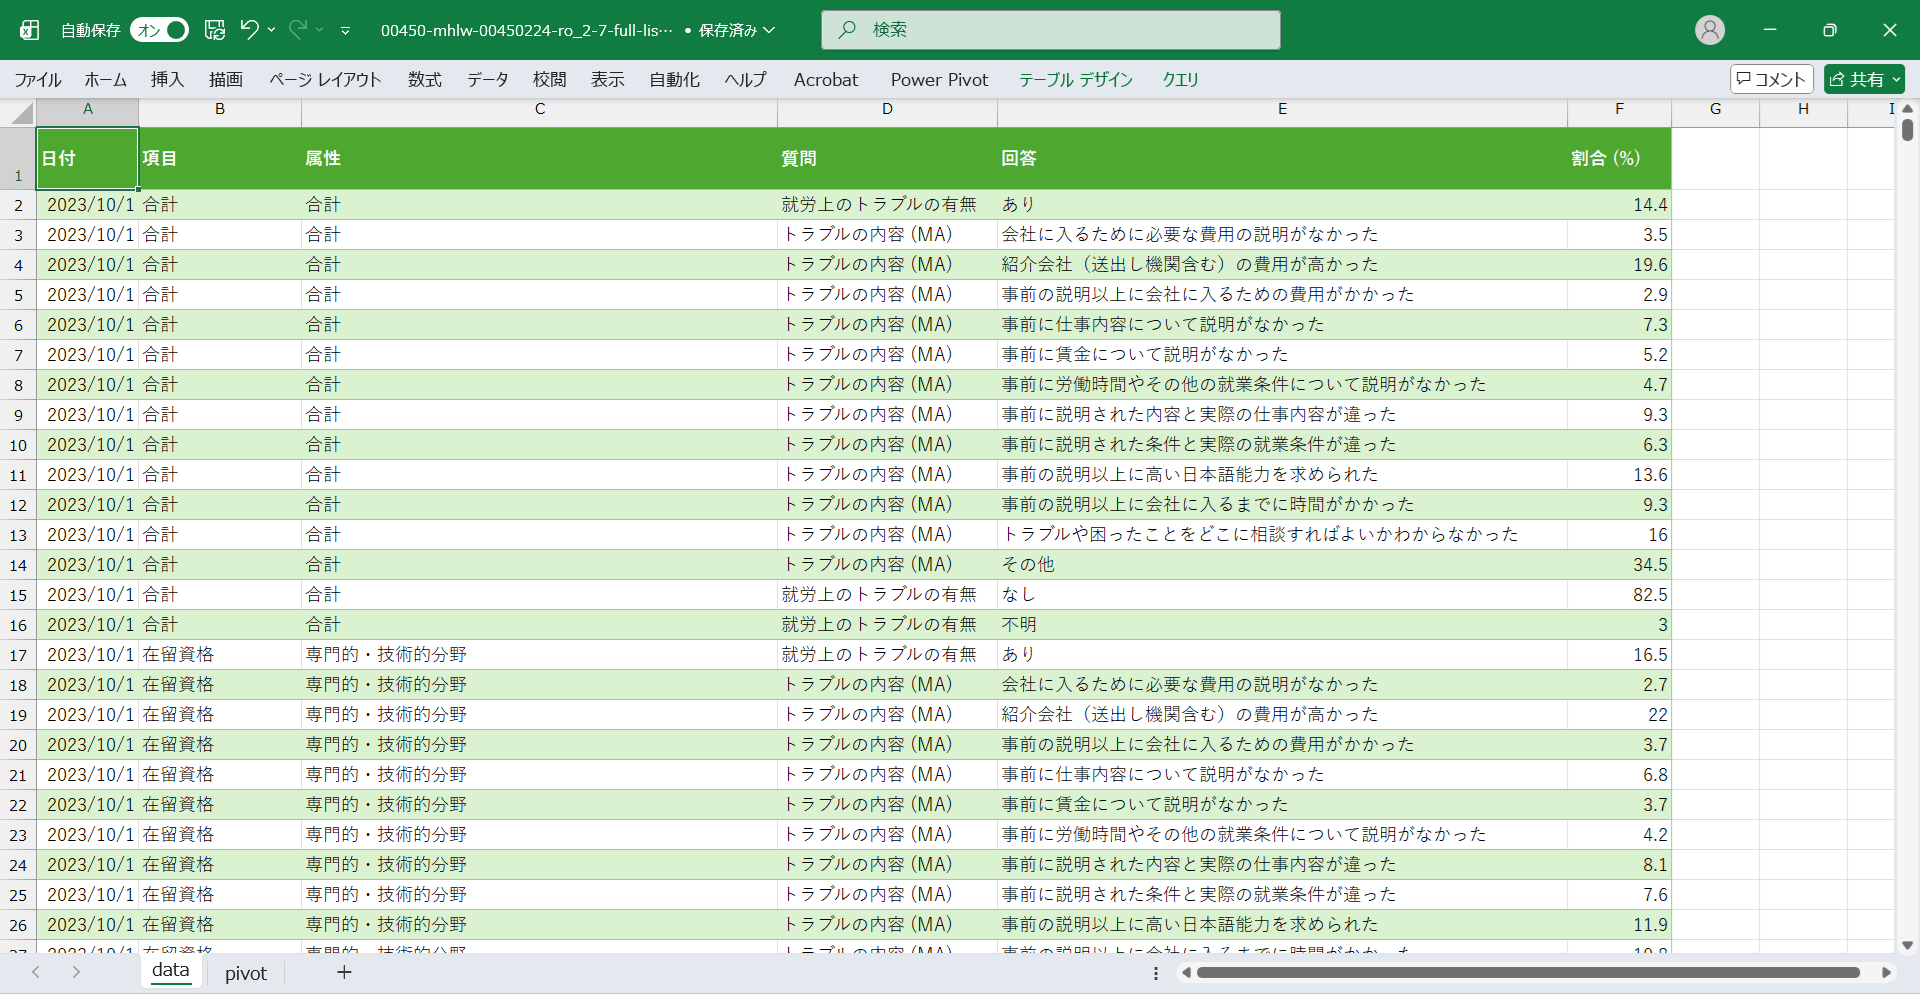Add a new sheet with plus icon
The image size is (1920, 994).
pos(344,972)
